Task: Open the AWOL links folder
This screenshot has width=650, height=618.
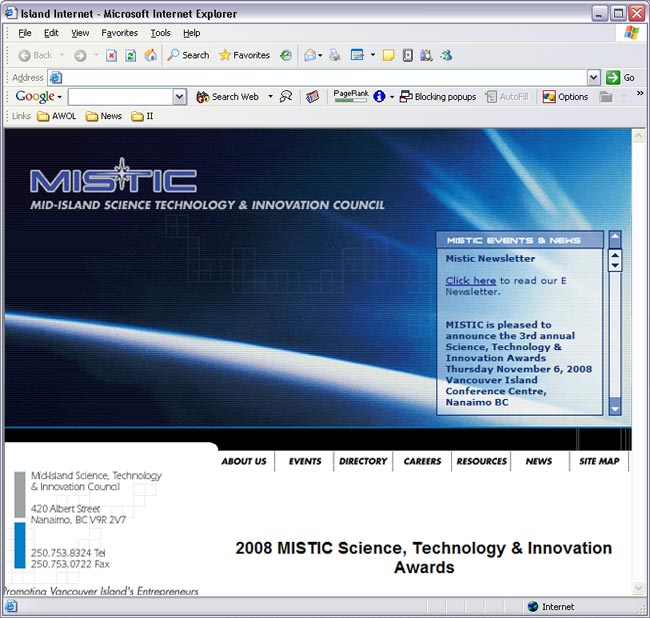Action: pos(56,116)
